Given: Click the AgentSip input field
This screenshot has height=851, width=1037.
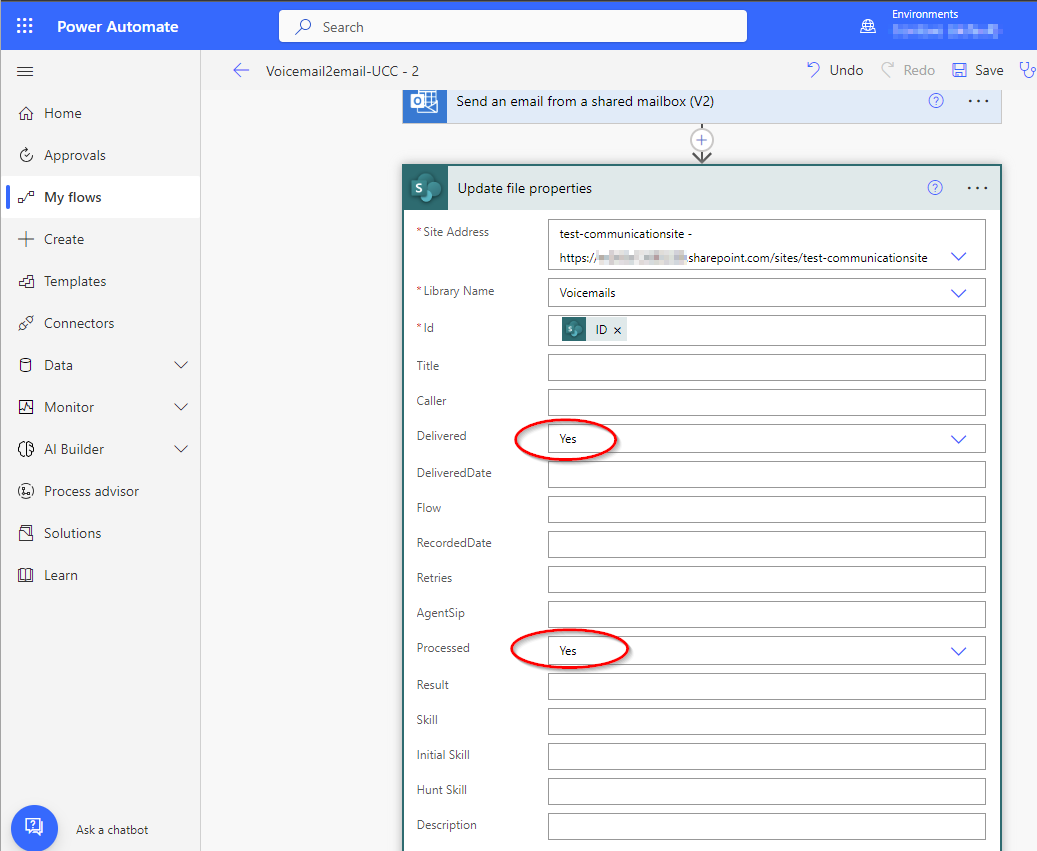Looking at the screenshot, I should pos(767,615).
